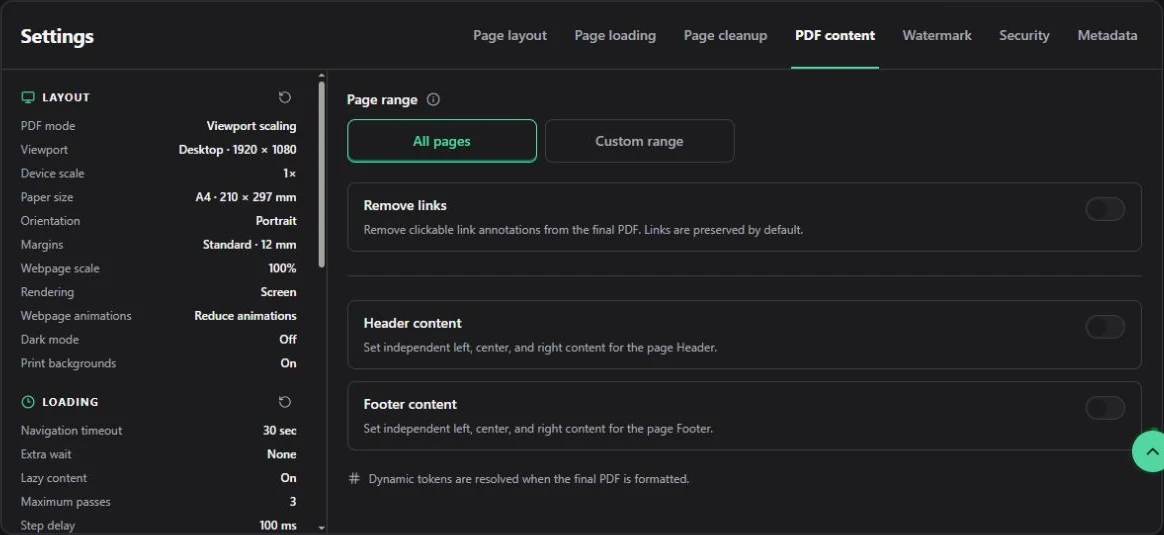1164x535 pixels.
Task: Open the Metadata tab
Action: (x=1108, y=36)
